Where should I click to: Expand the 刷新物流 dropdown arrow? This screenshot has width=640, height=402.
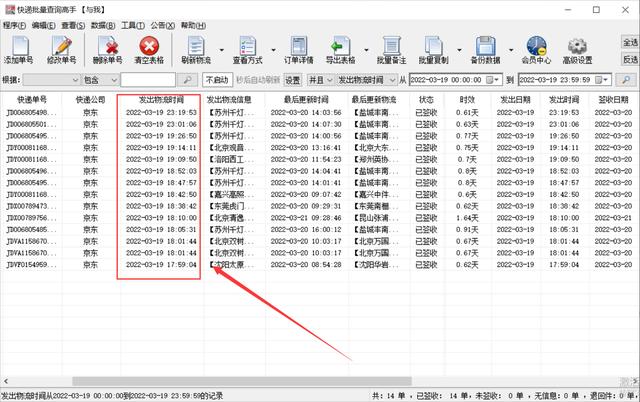222,50
